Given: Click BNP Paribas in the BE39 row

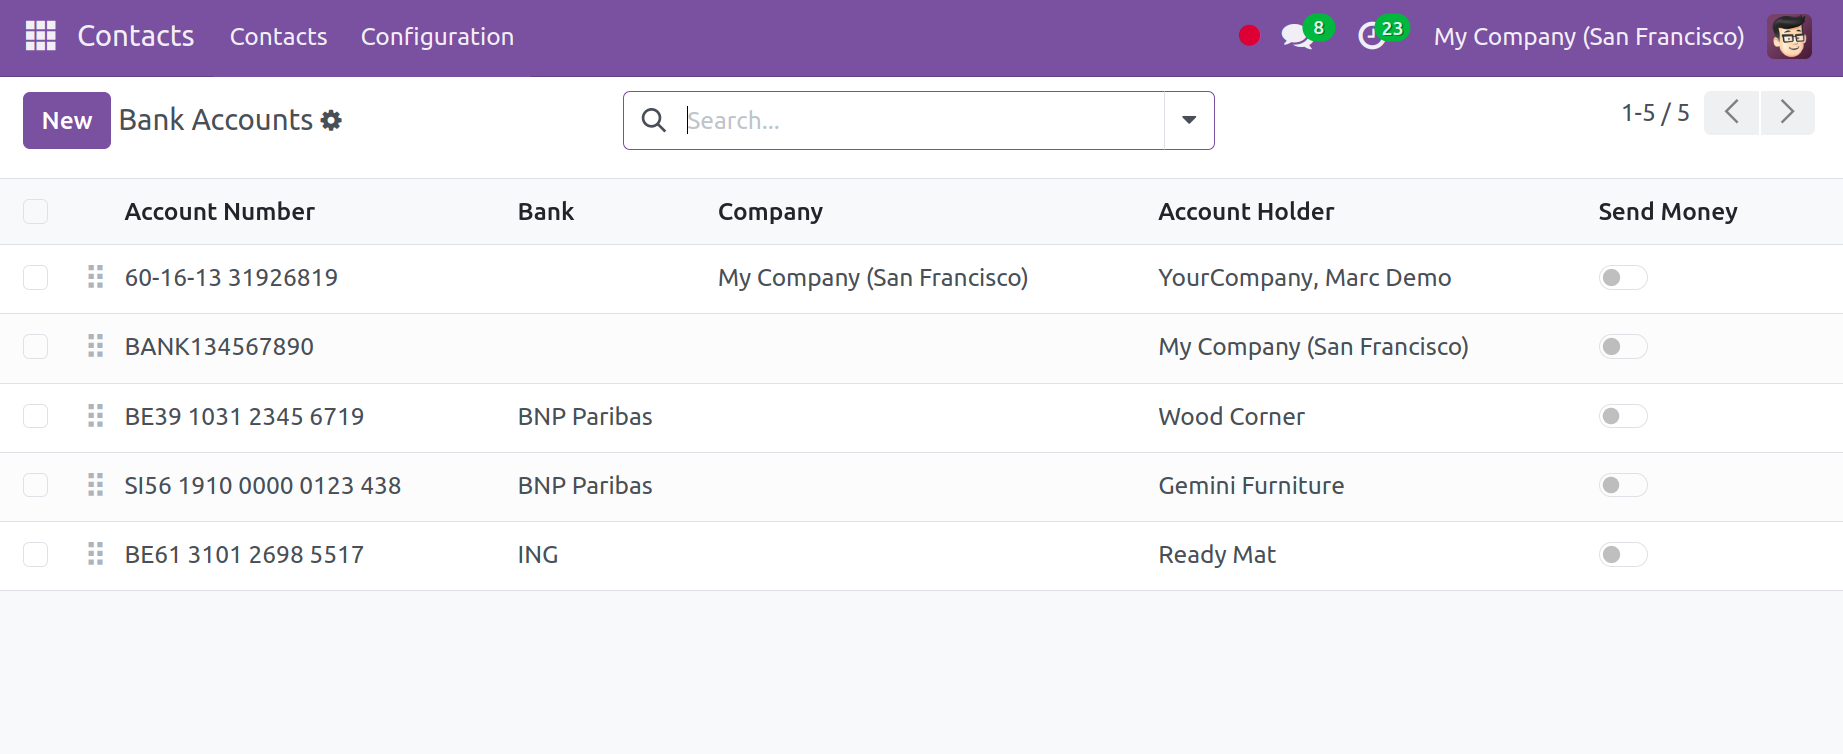Looking at the screenshot, I should 585,417.
